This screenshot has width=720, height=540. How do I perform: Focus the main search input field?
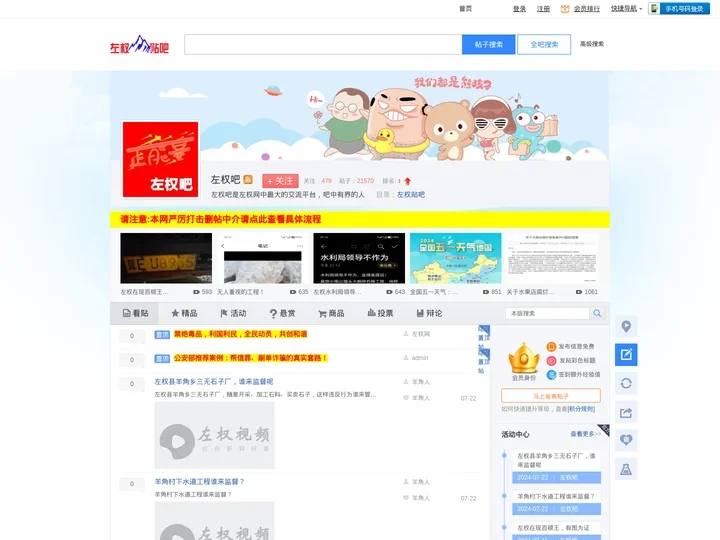323,45
